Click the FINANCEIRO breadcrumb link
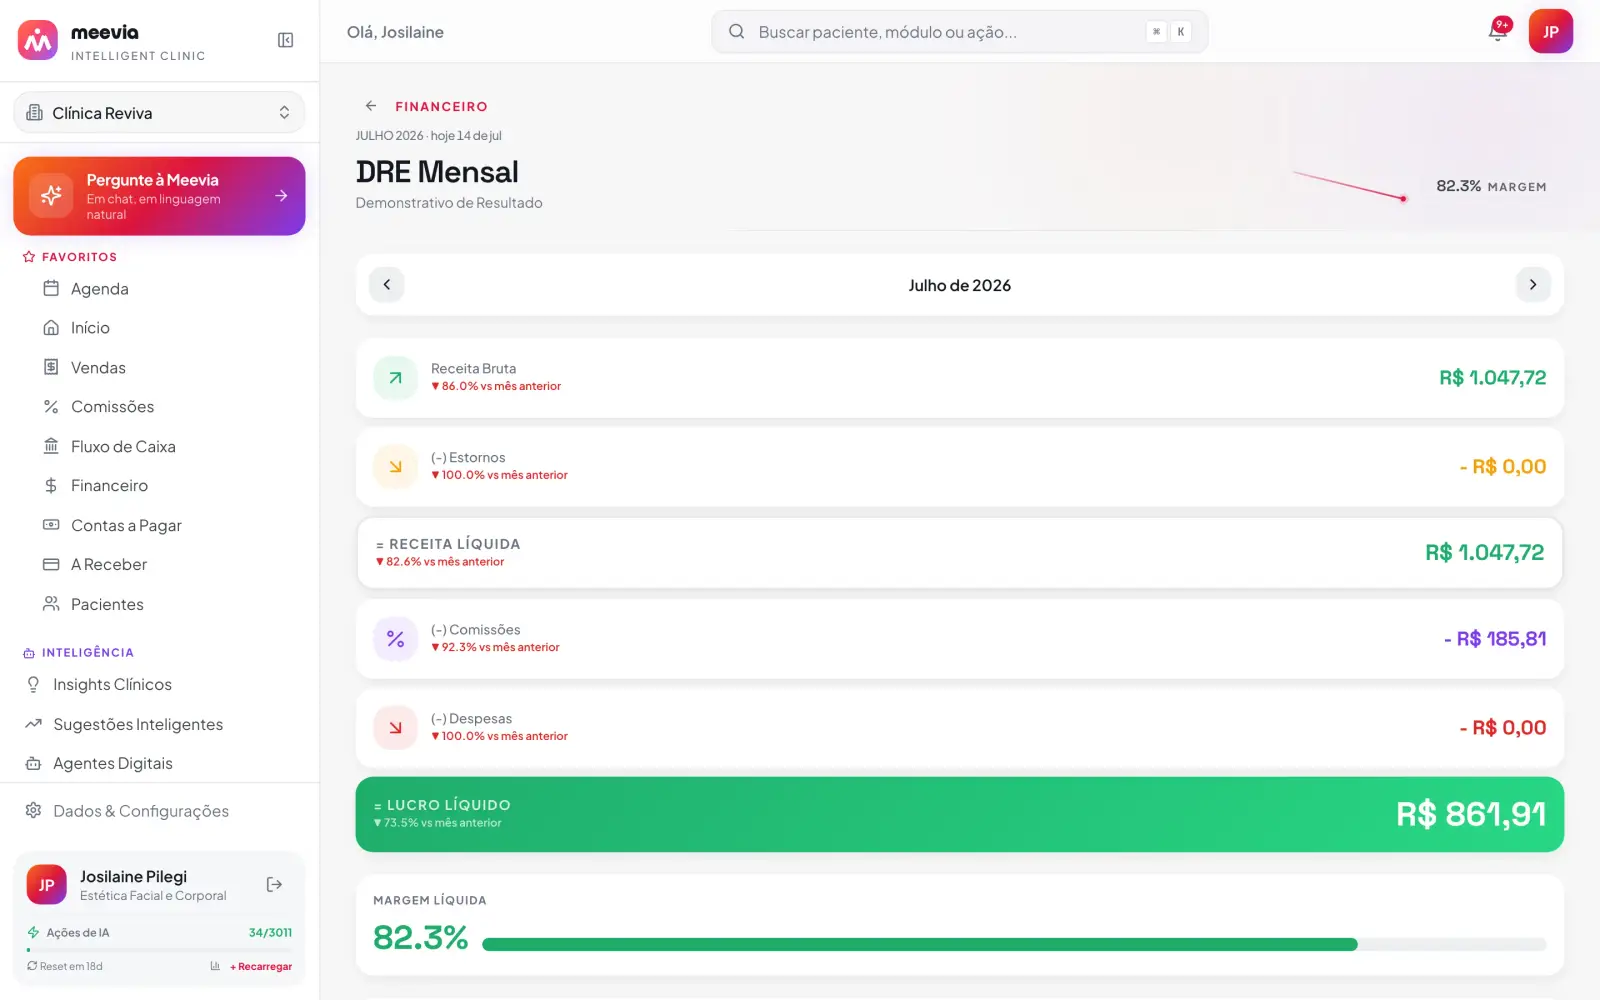Viewport: 1600px width, 1000px height. tap(441, 107)
